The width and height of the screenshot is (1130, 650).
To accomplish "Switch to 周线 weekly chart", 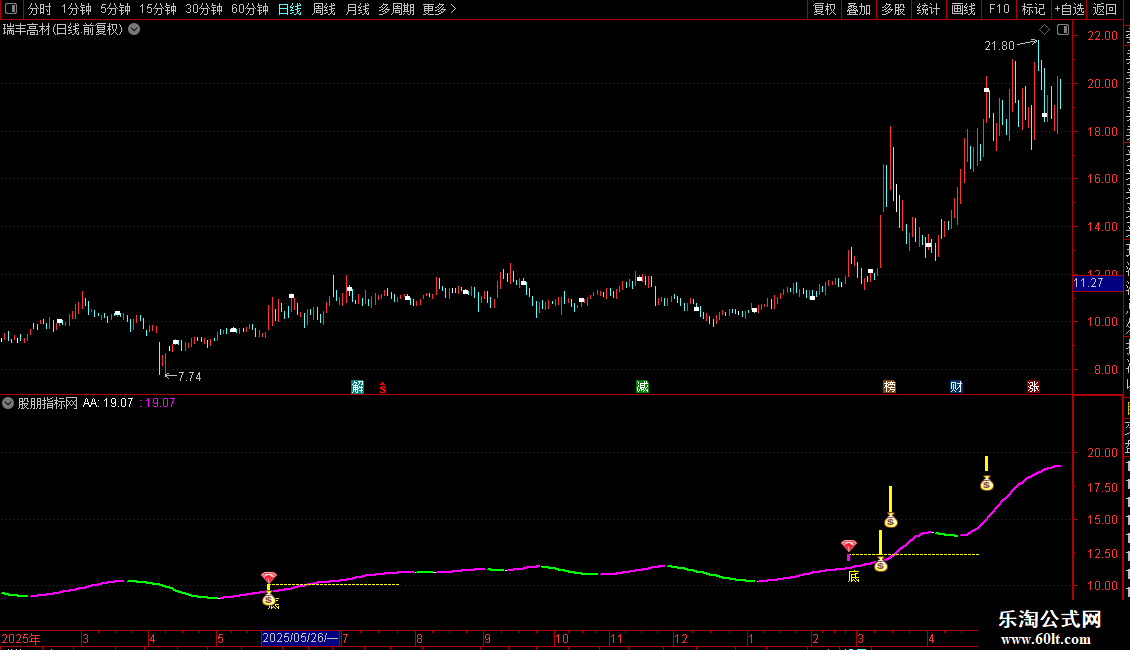I will (324, 9).
